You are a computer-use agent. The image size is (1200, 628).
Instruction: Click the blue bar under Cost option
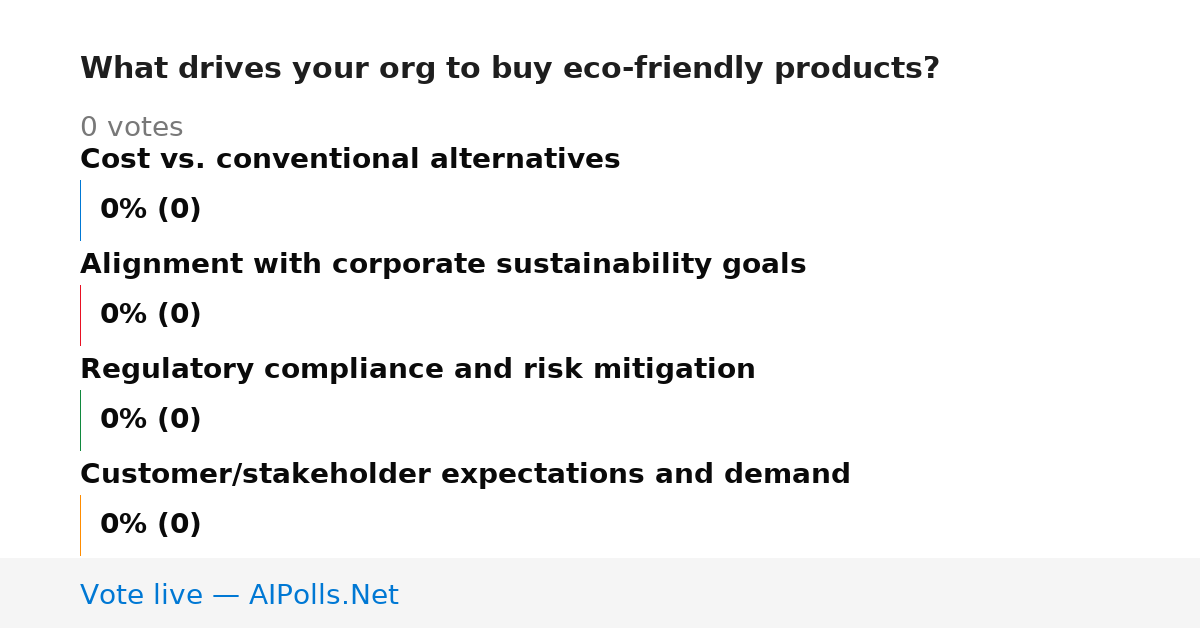click(80, 210)
